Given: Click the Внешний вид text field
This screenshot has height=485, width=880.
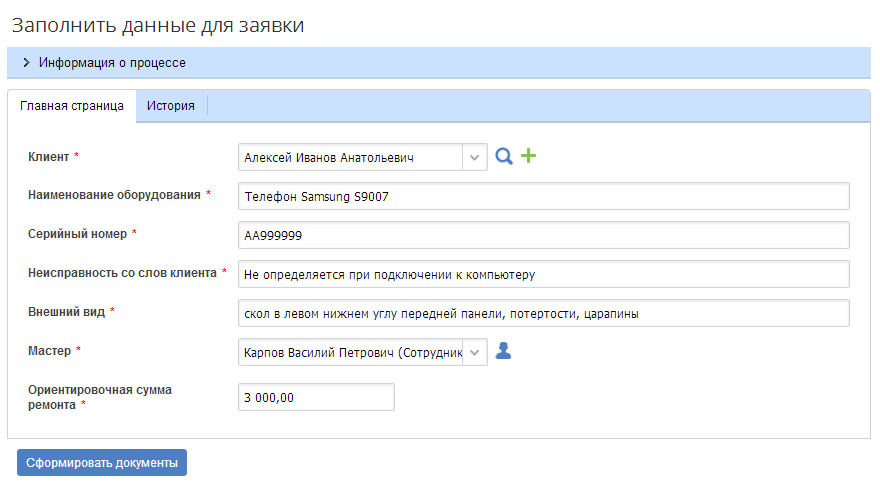Looking at the screenshot, I should coord(543,313).
